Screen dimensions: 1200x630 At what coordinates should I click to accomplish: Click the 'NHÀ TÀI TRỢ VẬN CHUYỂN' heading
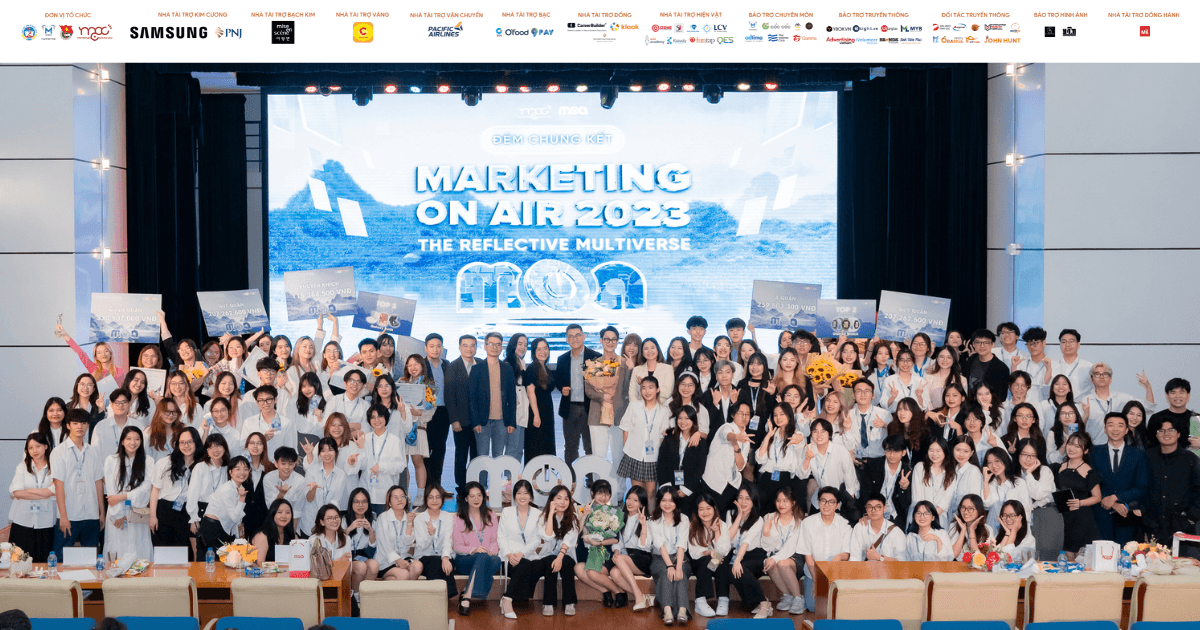pyautogui.click(x=446, y=15)
